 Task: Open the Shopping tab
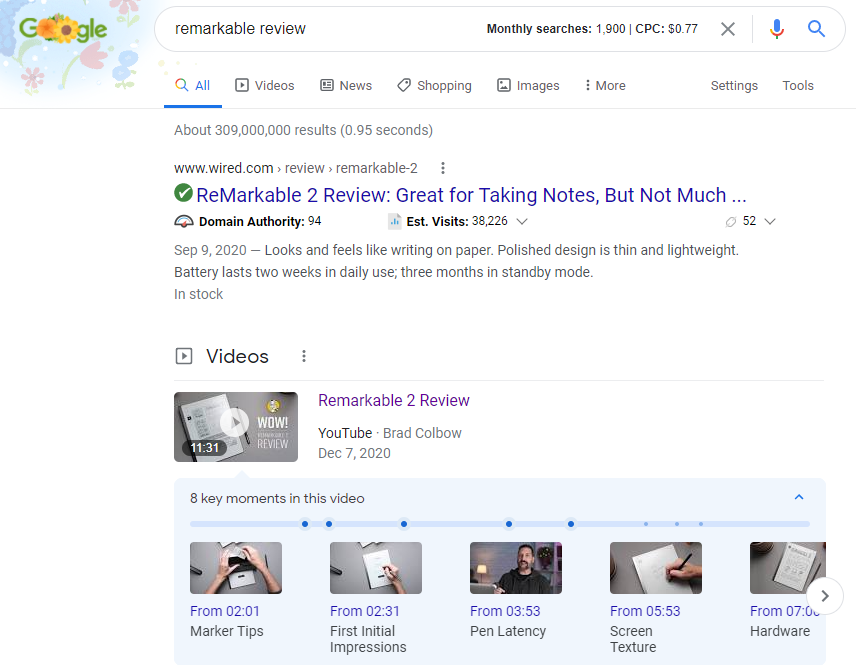click(435, 85)
